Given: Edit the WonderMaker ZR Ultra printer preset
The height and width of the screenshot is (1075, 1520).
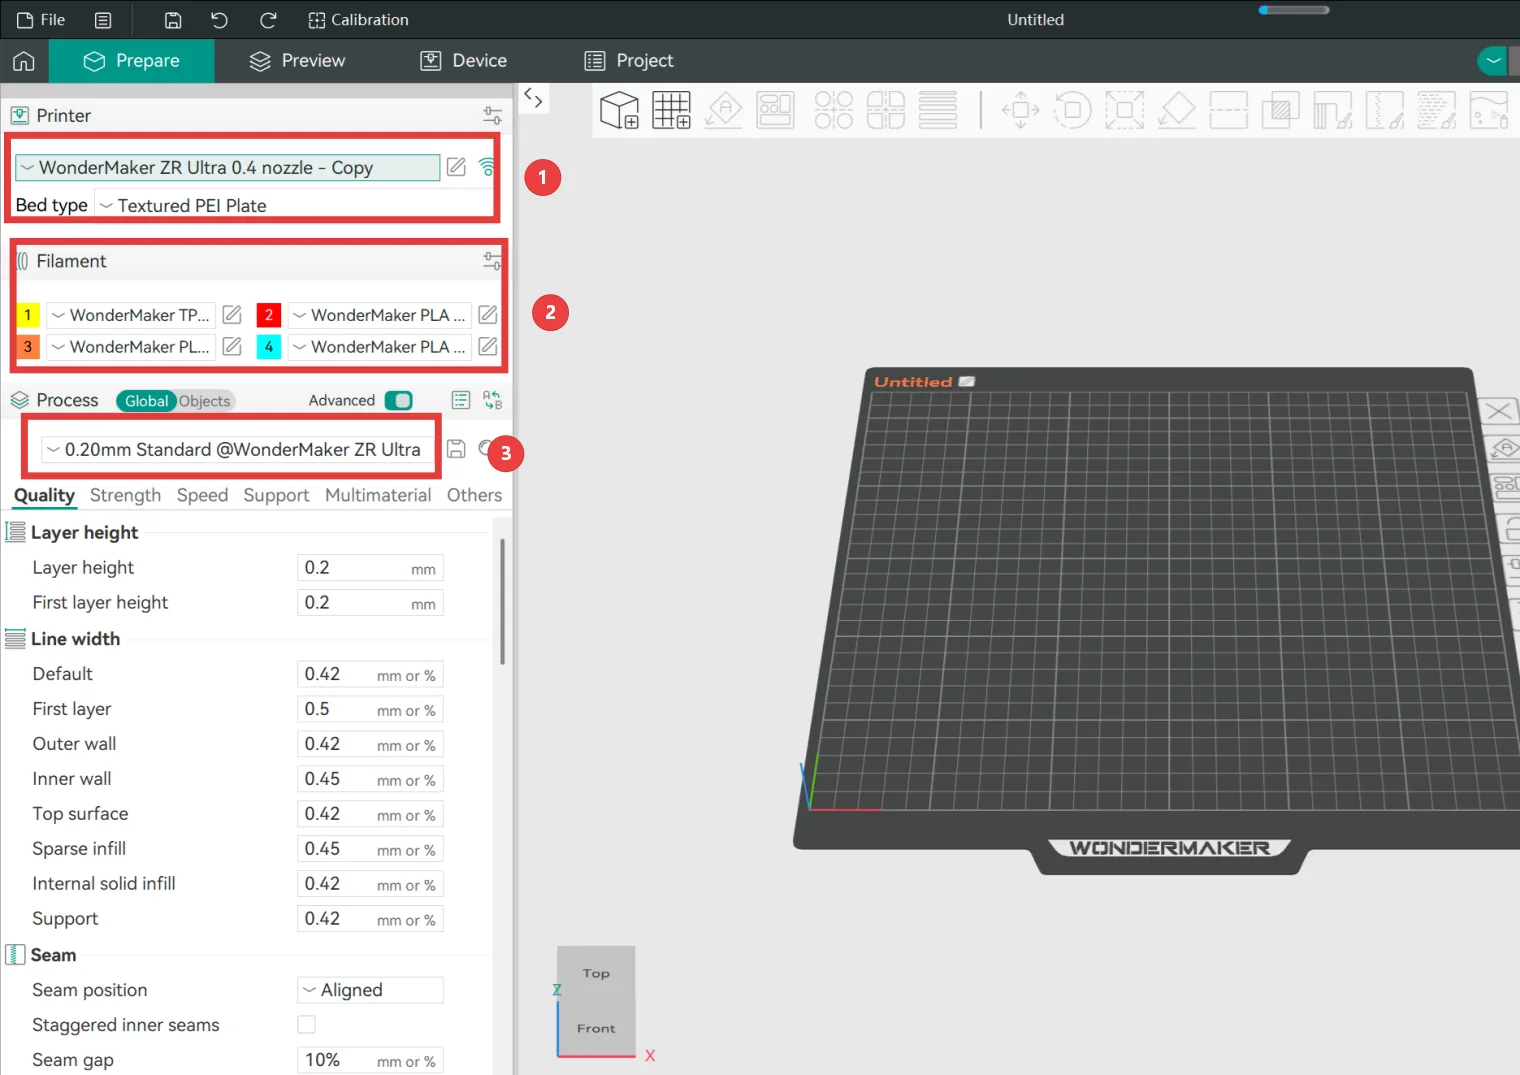Looking at the screenshot, I should 456,167.
